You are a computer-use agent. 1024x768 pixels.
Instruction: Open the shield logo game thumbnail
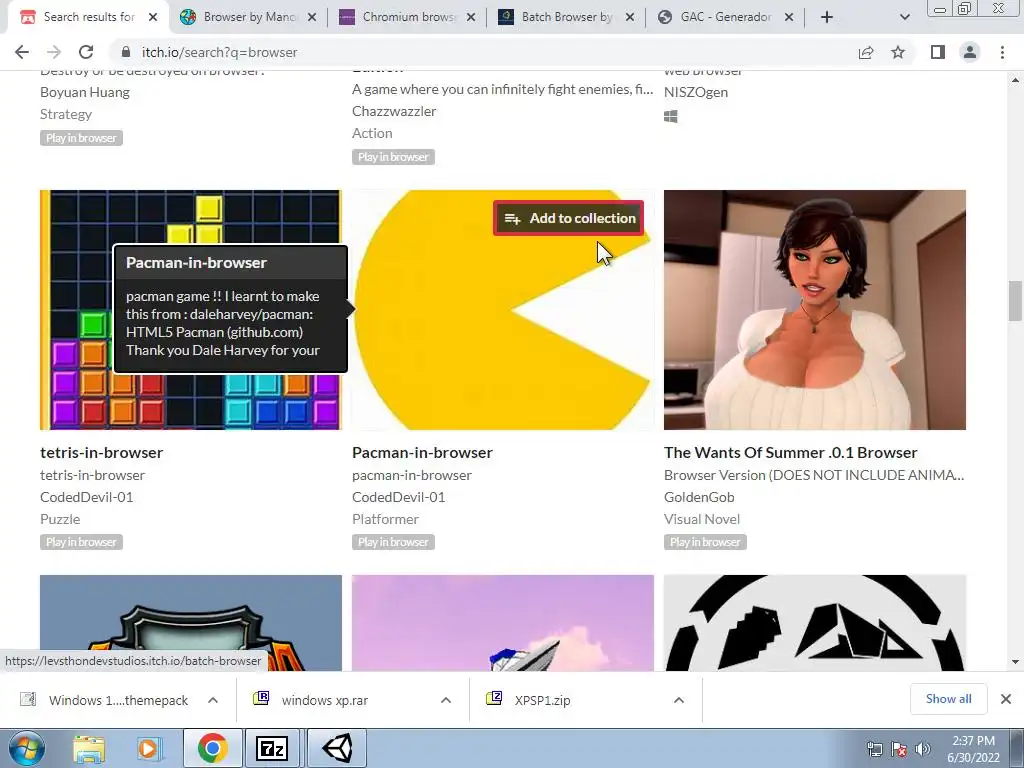(191, 622)
